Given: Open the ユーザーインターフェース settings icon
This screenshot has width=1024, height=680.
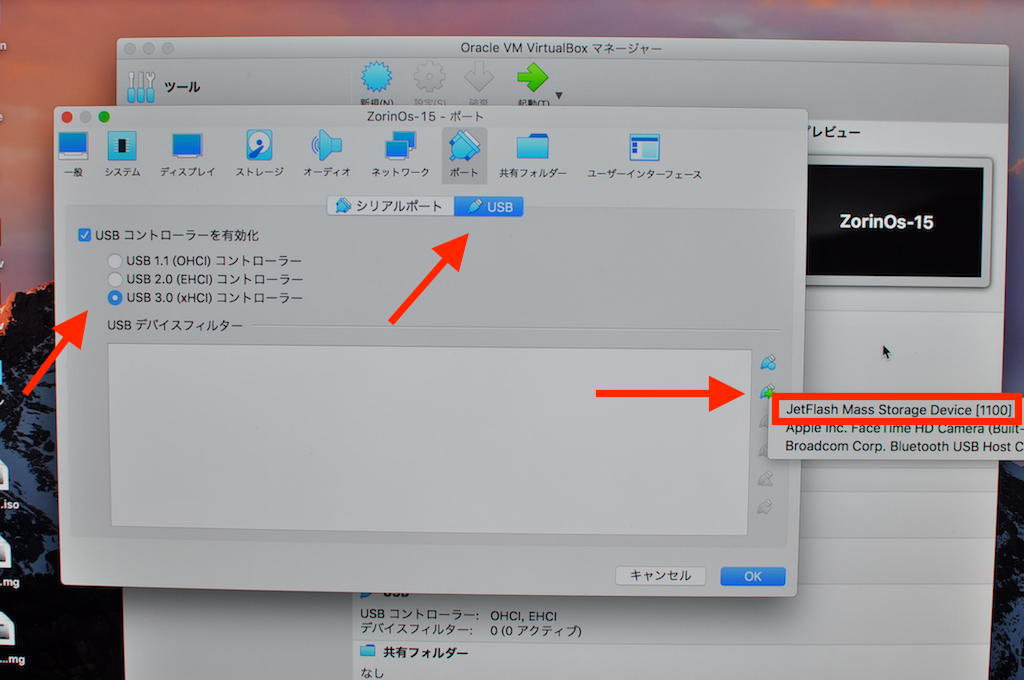Looking at the screenshot, I should click(x=644, y=148).
